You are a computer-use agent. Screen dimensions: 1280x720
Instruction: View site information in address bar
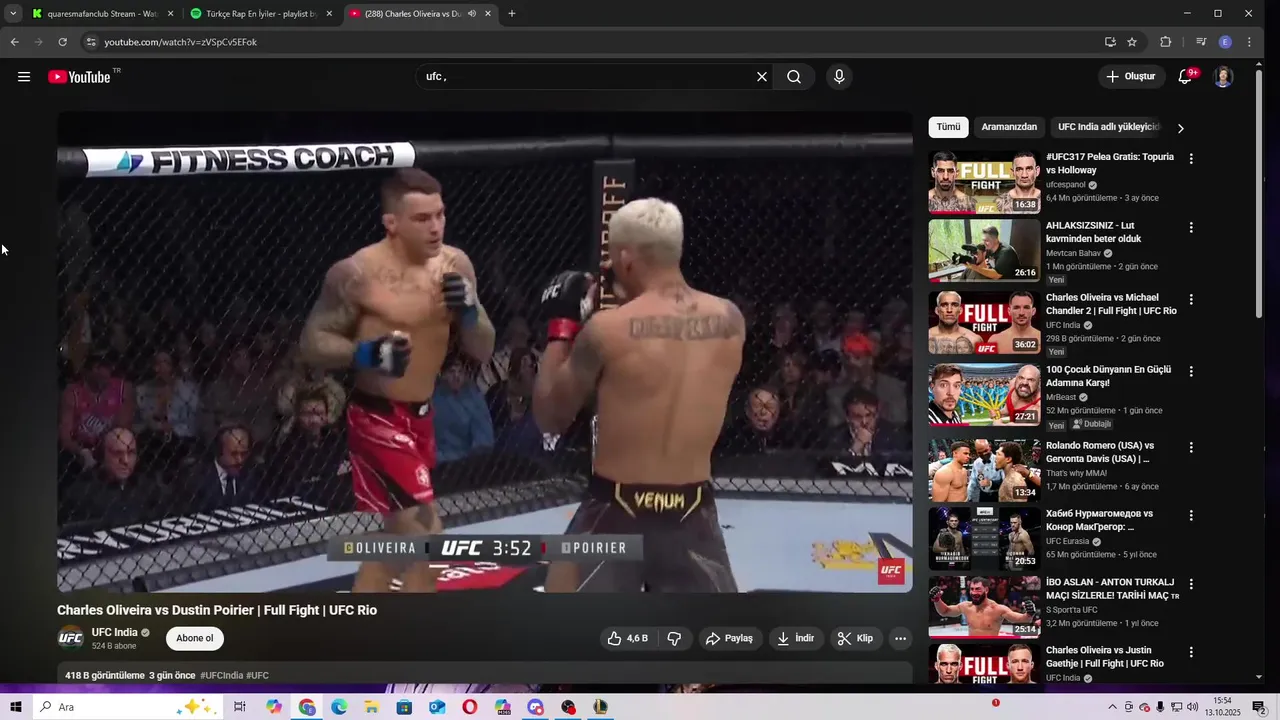coord(91,42)
